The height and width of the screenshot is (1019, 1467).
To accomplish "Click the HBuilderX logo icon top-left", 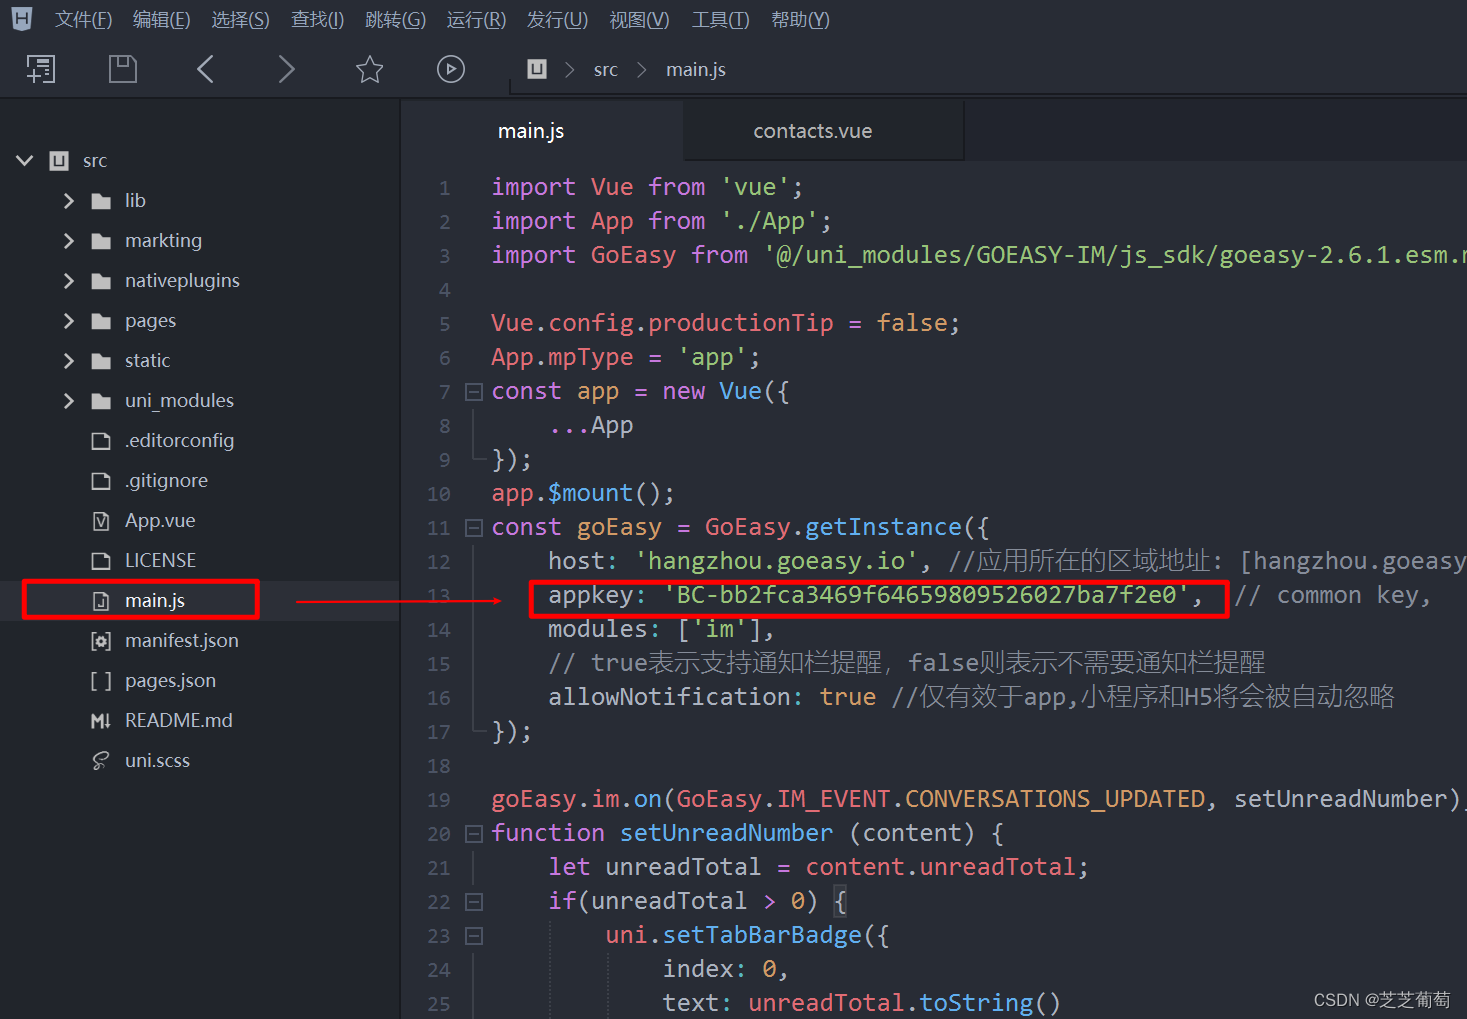I will (20, 18).
